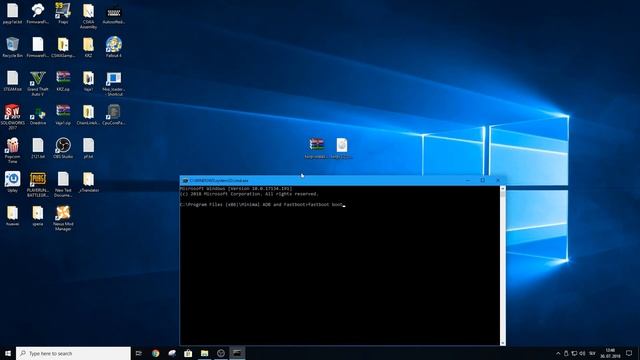The height and width of the screenshot is (360, 640).
Task: Open the Windows Start menu
Action: (8, 353)
